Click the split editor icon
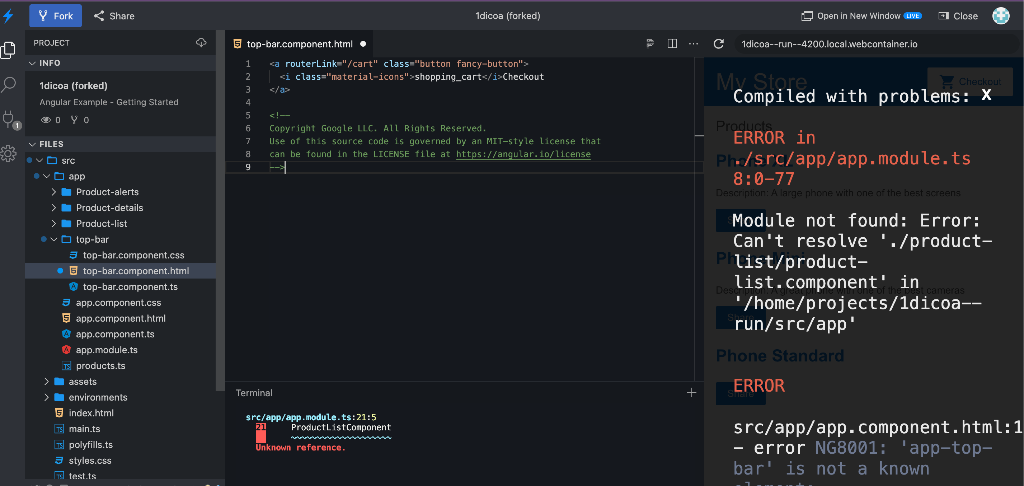The image size is (1024, 486). (672, 43)
